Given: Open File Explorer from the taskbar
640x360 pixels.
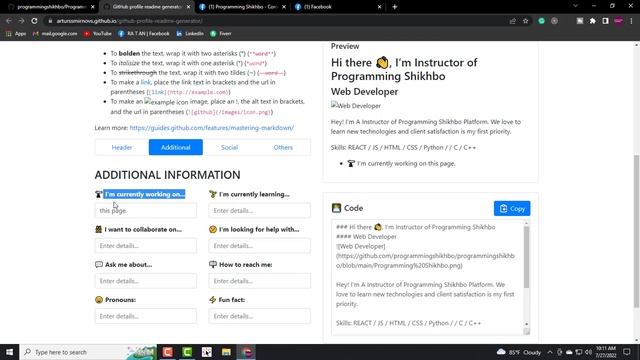Looking at the screenshot, I should (x=226, y=352).
